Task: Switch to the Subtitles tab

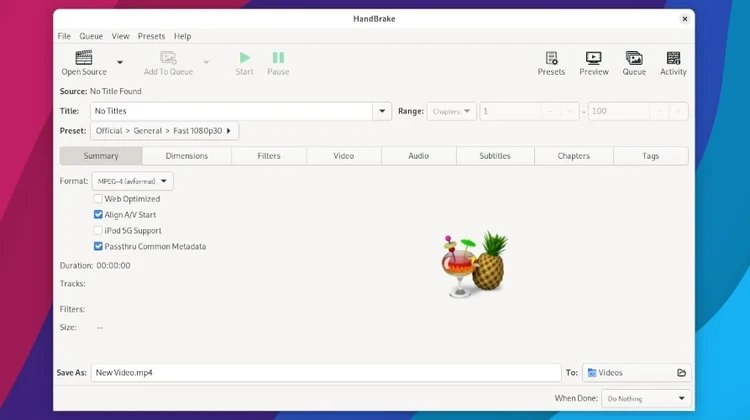Action: pyautogui.click(x=495, y=156)
